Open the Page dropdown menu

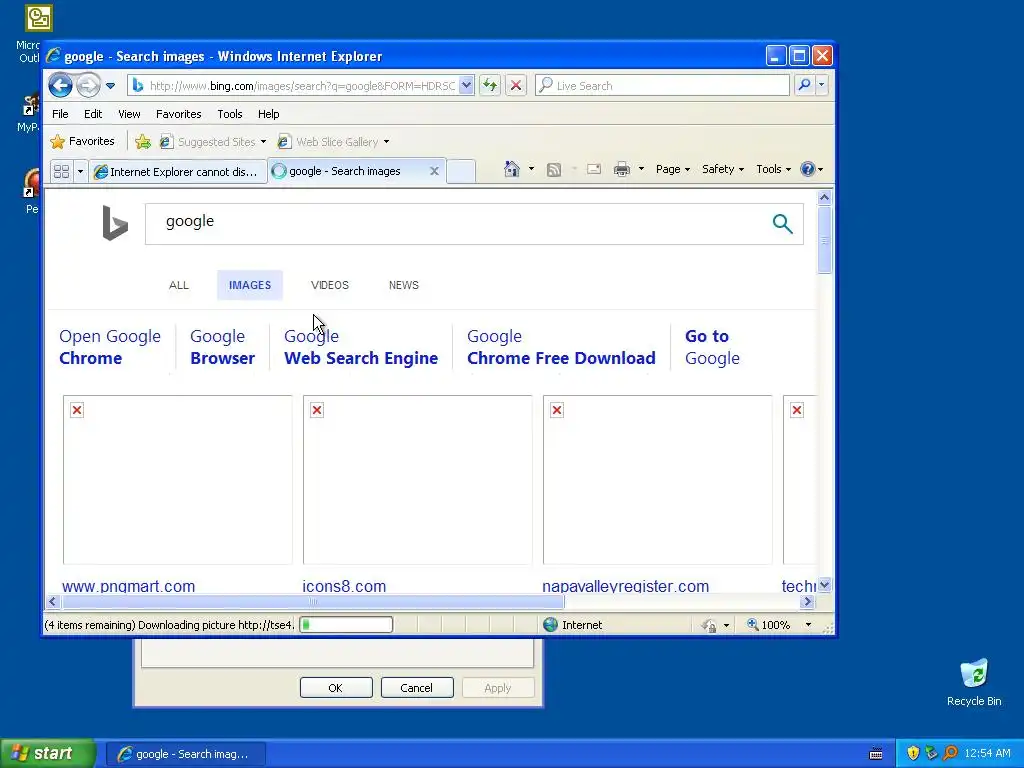click(x=673, y=169)
